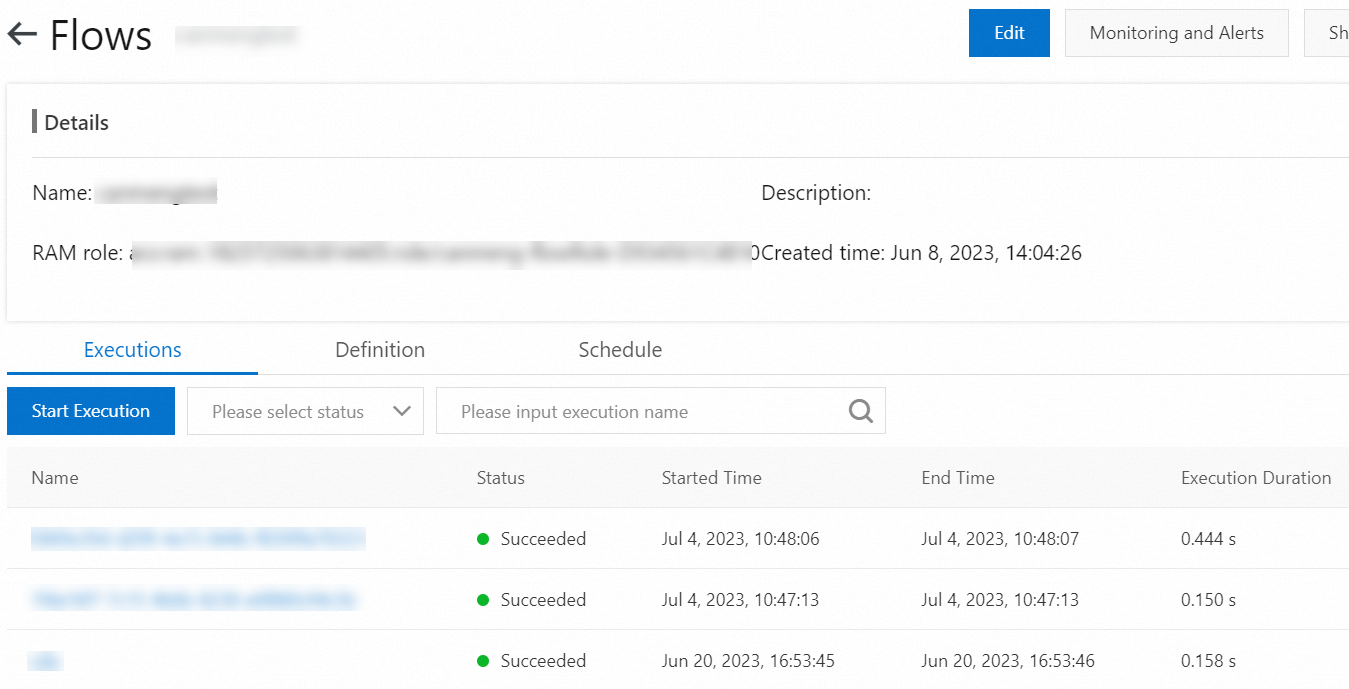This screenshot has width=1349, height=689.
Task: Open the first execution's details link
Action: [197, 538]
